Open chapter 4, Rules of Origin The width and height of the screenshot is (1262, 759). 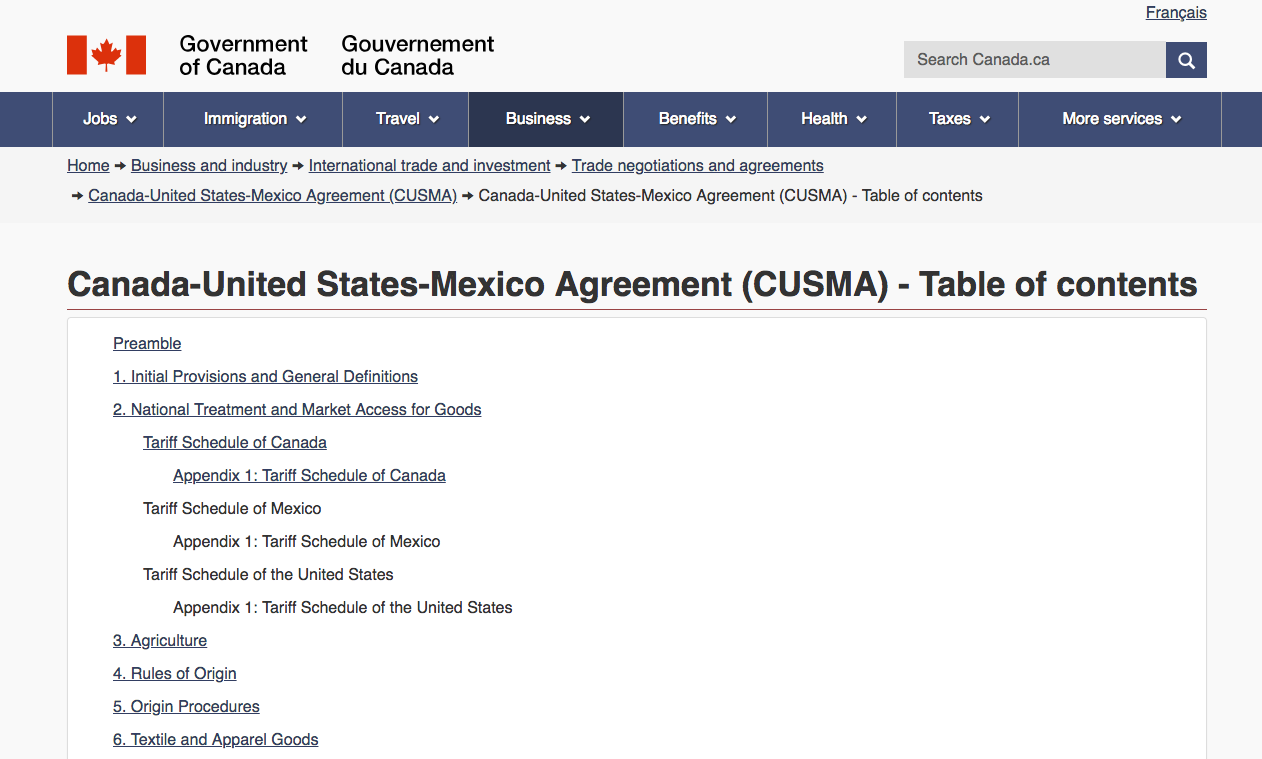pos(175,673)
